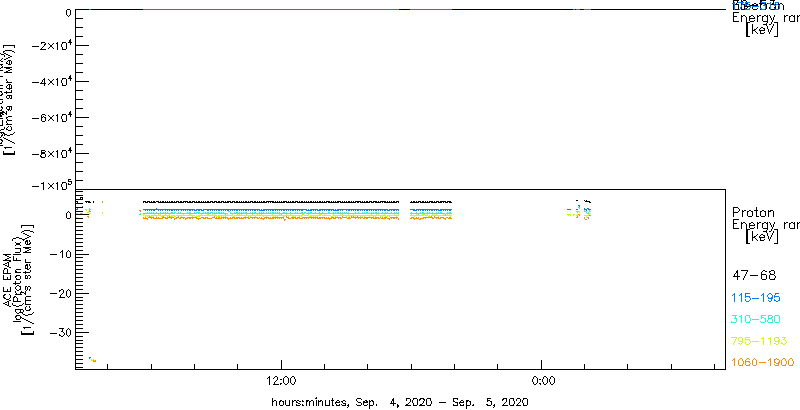Viewport: 800px width, 410px height.
Task: Click the -10 tick on proton panel
Action: (x=60, y=254)
